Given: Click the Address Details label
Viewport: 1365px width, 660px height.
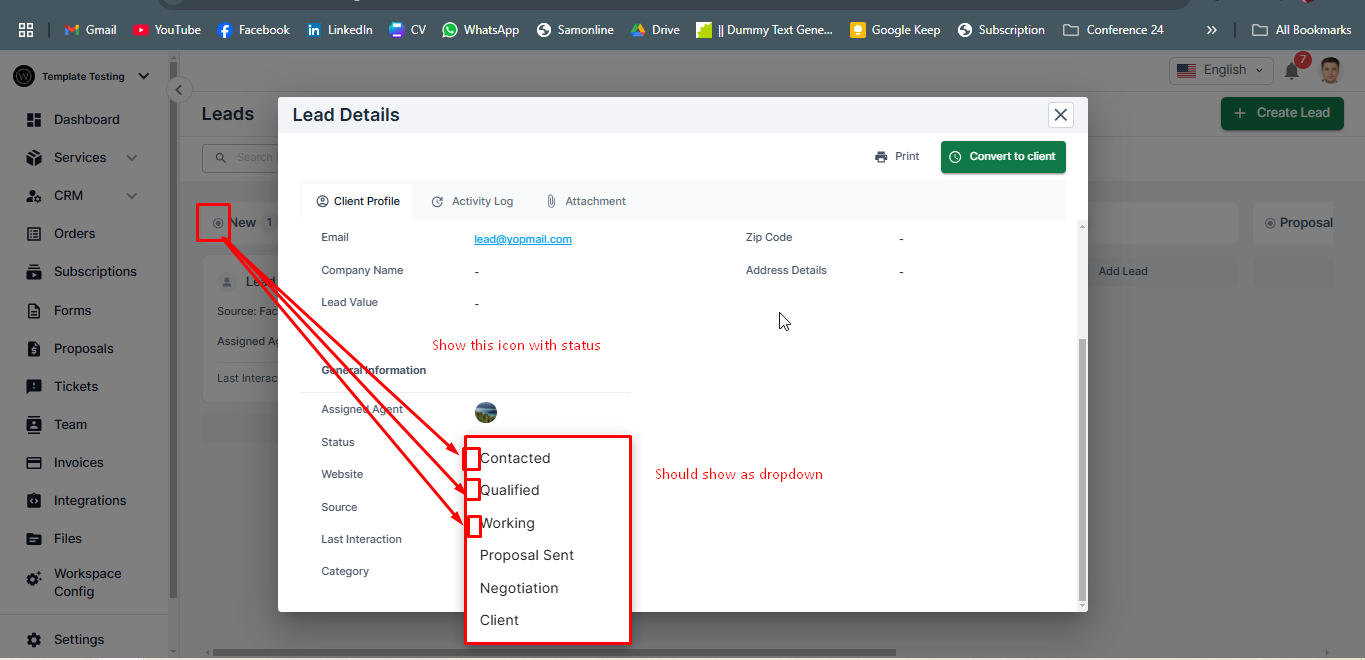Looking at the screenshot, I should tap(786, 270).
